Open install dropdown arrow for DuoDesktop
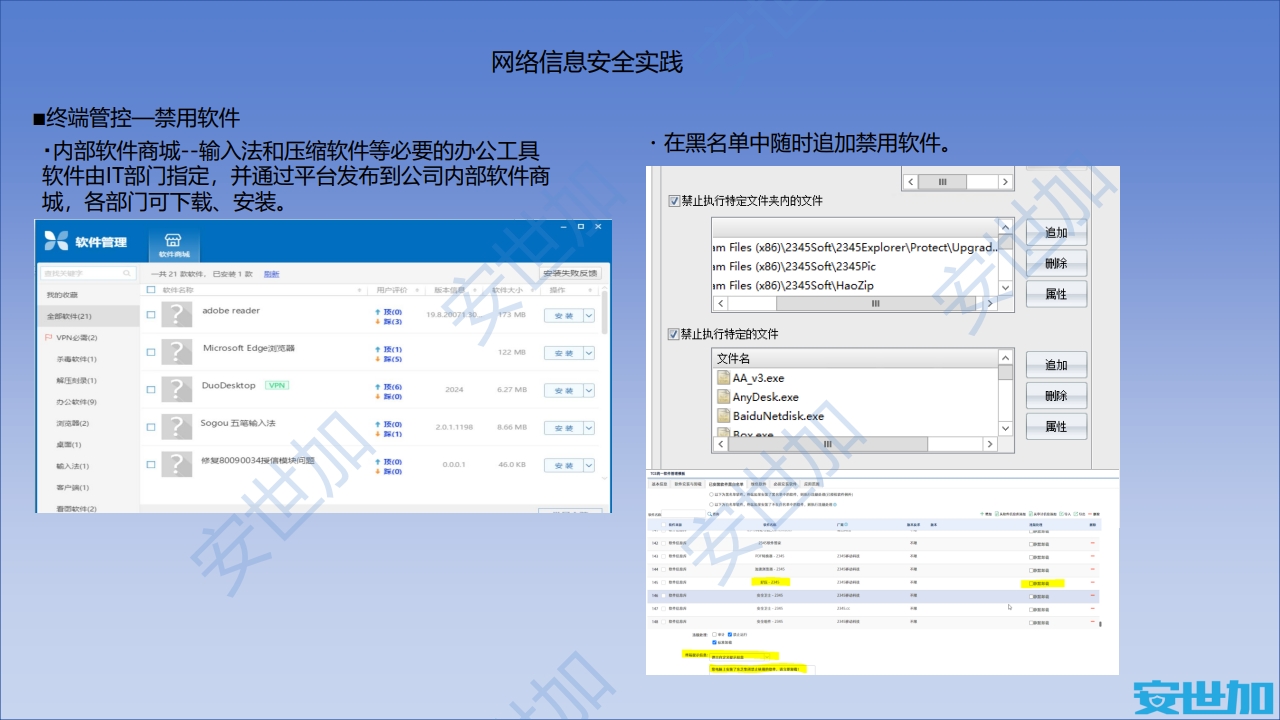 588,390
